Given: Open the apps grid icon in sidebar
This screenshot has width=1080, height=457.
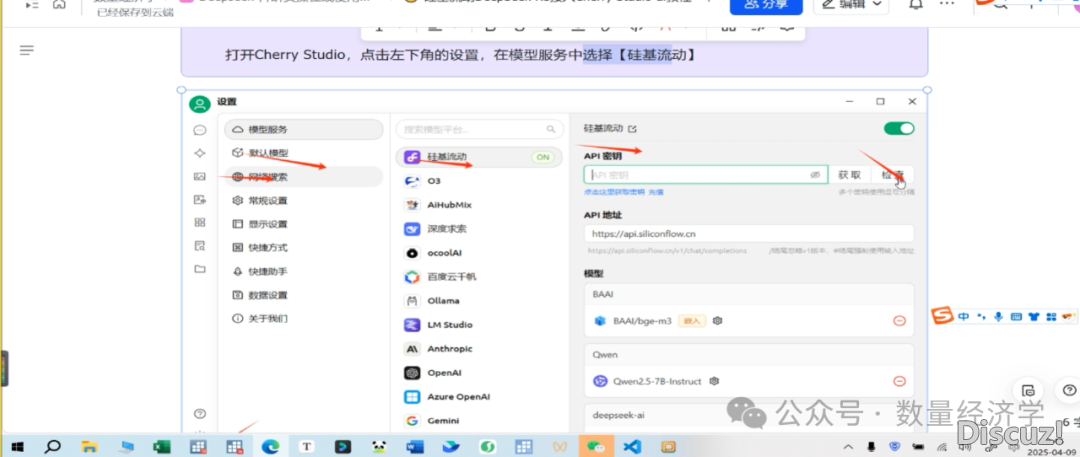Looking at the screenshot, I should point(200,223).
